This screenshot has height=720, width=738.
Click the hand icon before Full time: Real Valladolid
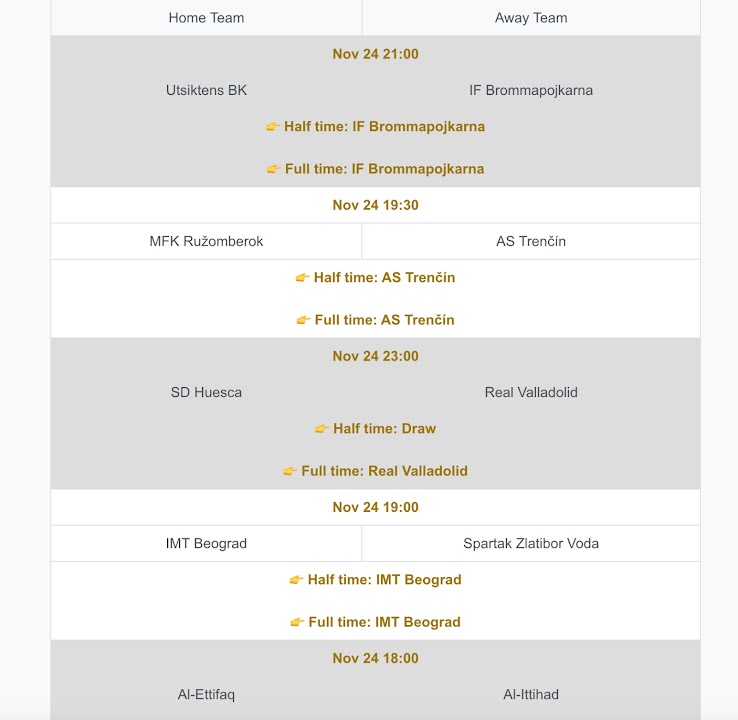(290, 471)
